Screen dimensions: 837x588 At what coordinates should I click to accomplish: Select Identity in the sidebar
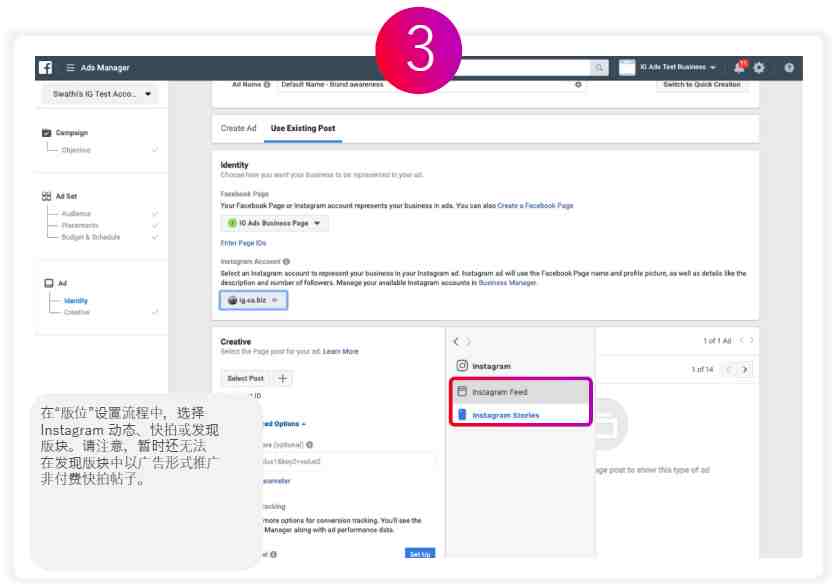(76, 301)
